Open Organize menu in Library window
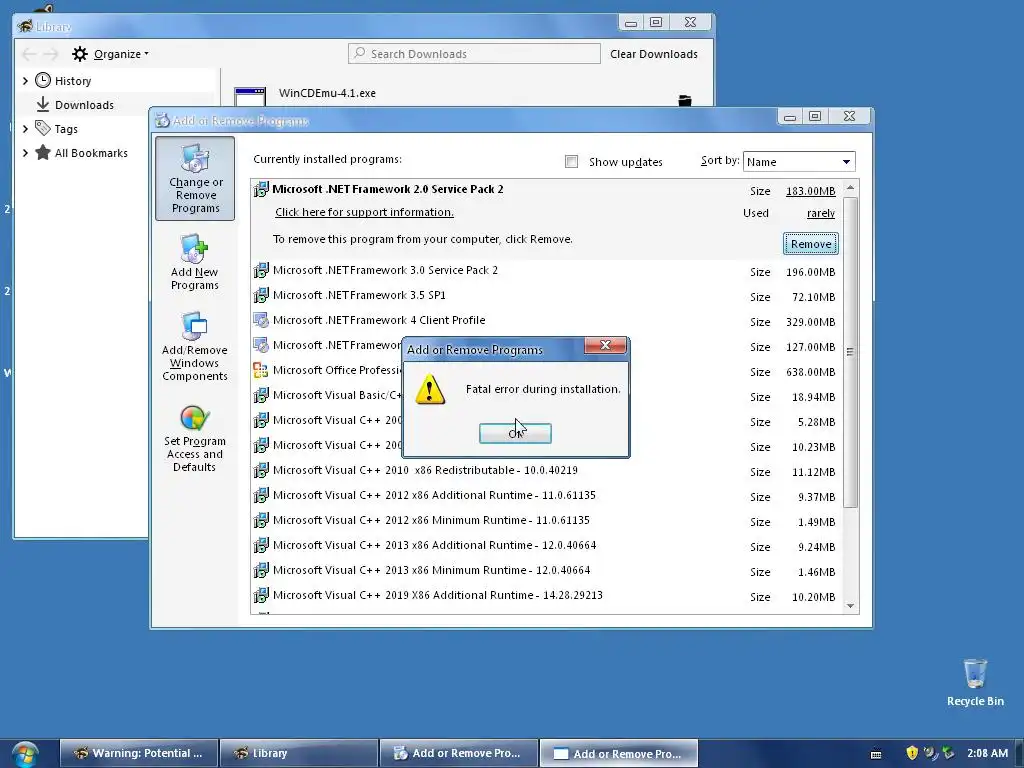 [x=111, y=54]
